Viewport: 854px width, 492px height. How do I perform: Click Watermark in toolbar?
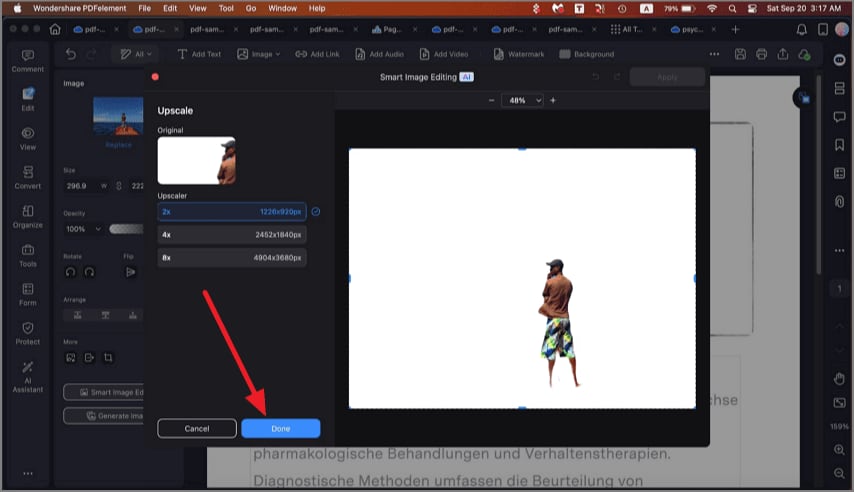coord(519,54)
